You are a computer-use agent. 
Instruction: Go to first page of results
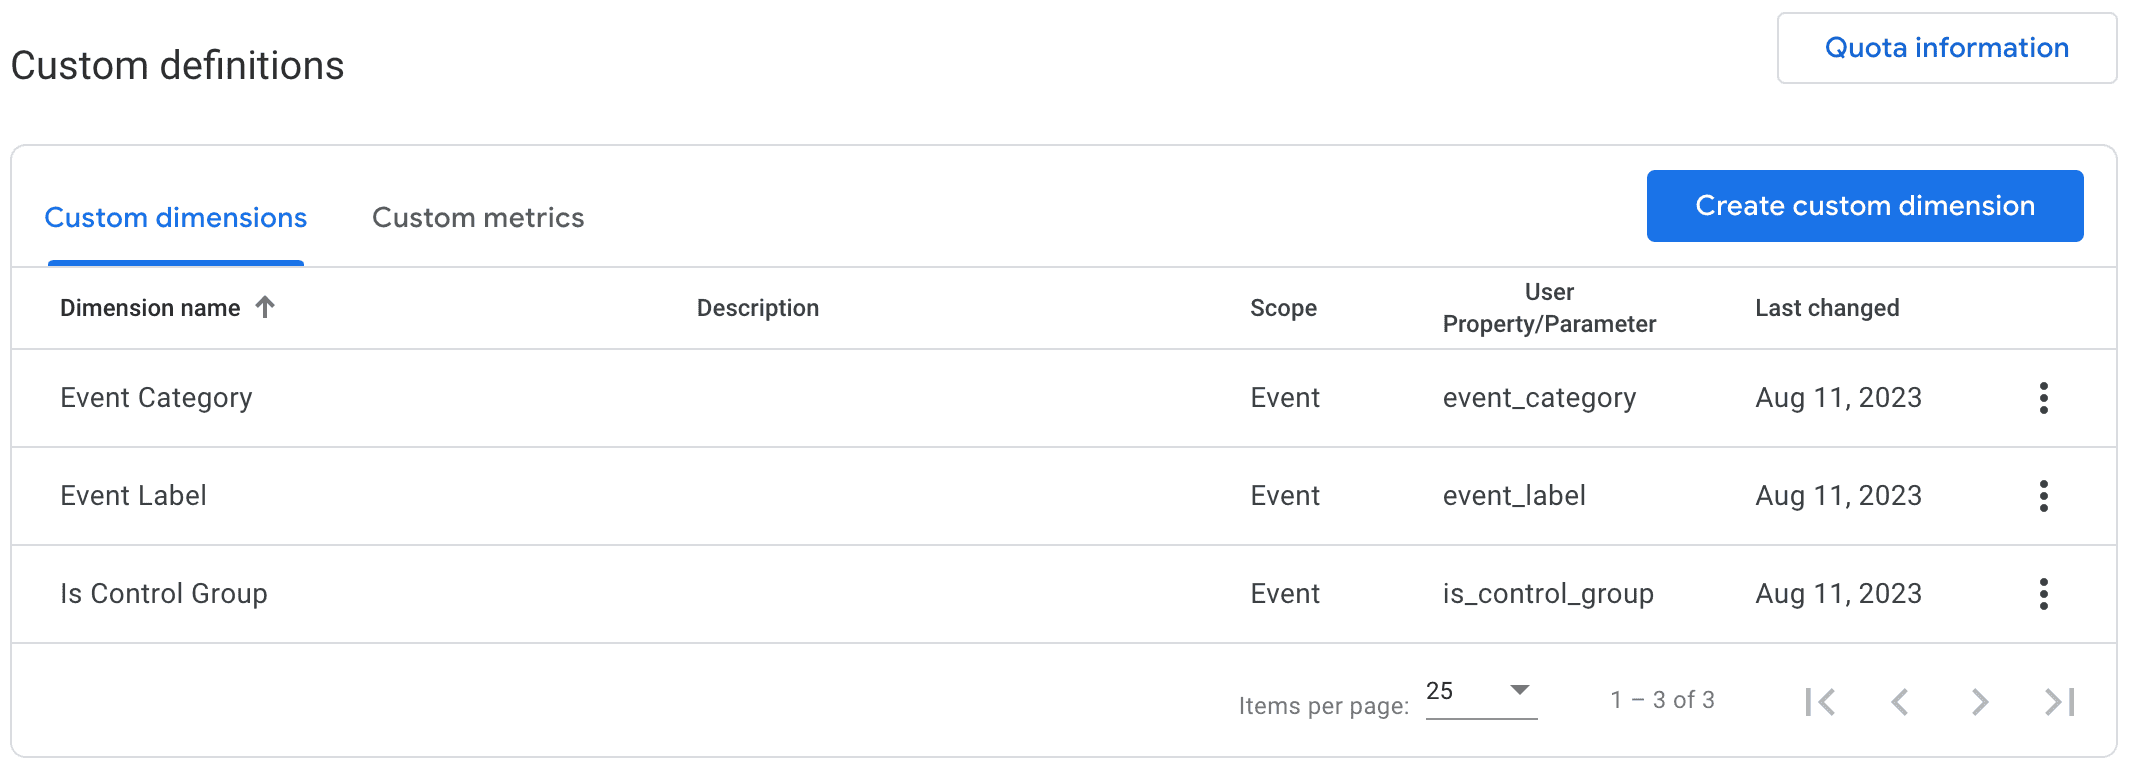1820,702
